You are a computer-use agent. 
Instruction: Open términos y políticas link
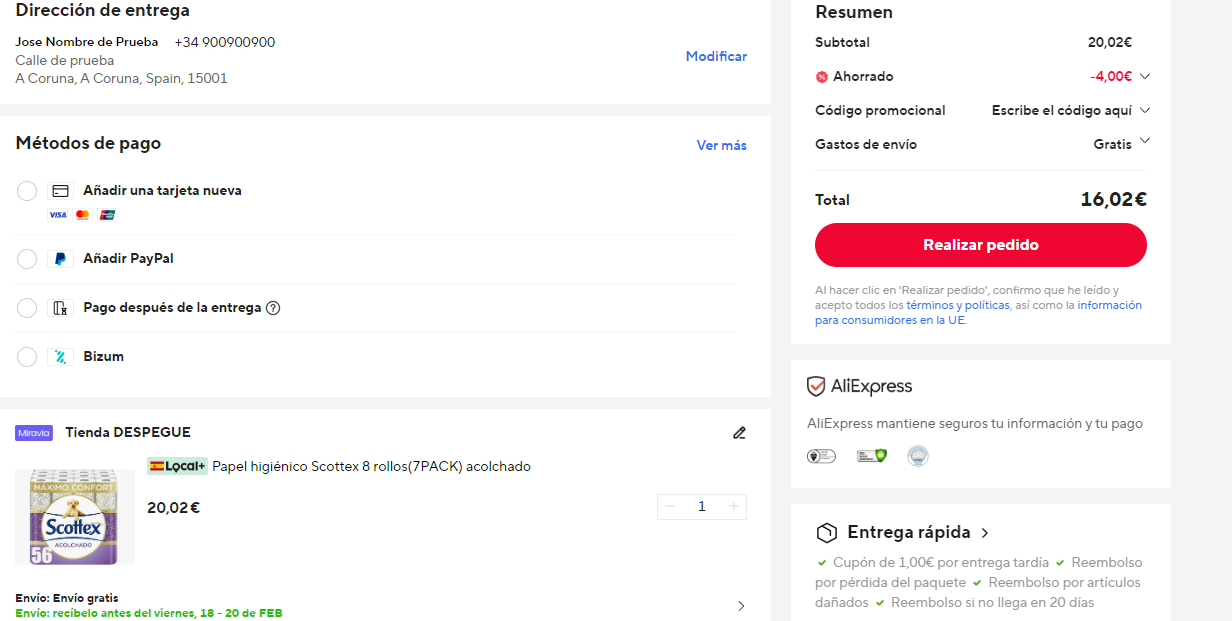(x=958, y=305)
